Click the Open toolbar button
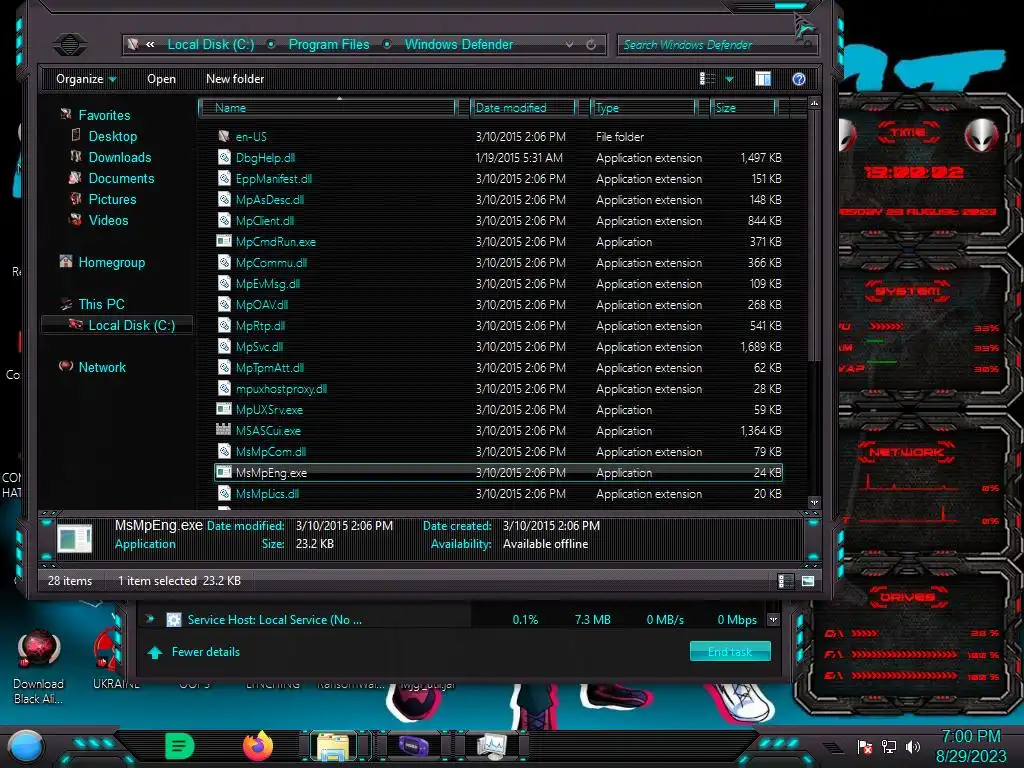The height and width of the screenshot is (768, 1024). point(161,79)
